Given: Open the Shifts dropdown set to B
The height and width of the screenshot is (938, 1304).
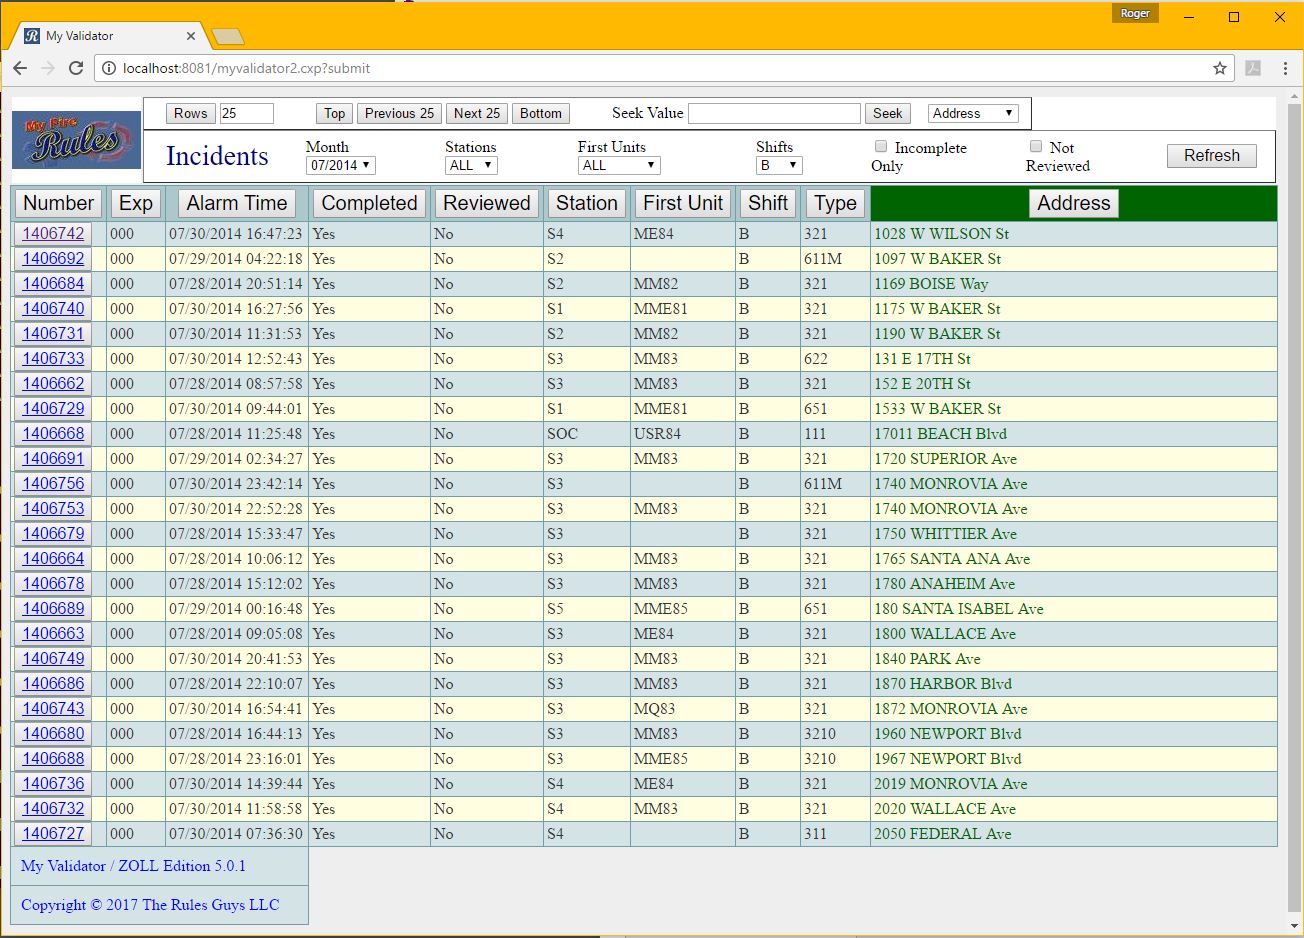Looking at the screenshot, I should pyautogui.click(x=779, y=165).
